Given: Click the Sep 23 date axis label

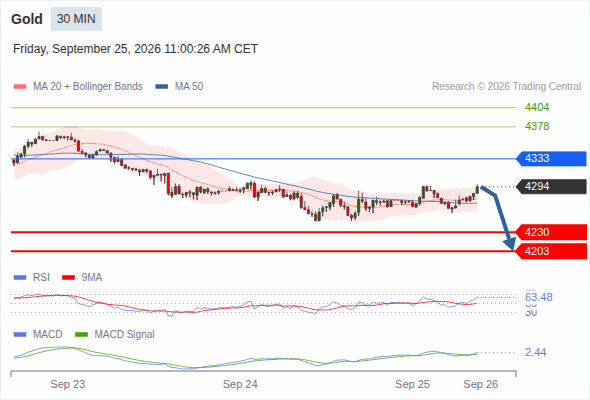Looking at the screenshot, I should 68,384.
